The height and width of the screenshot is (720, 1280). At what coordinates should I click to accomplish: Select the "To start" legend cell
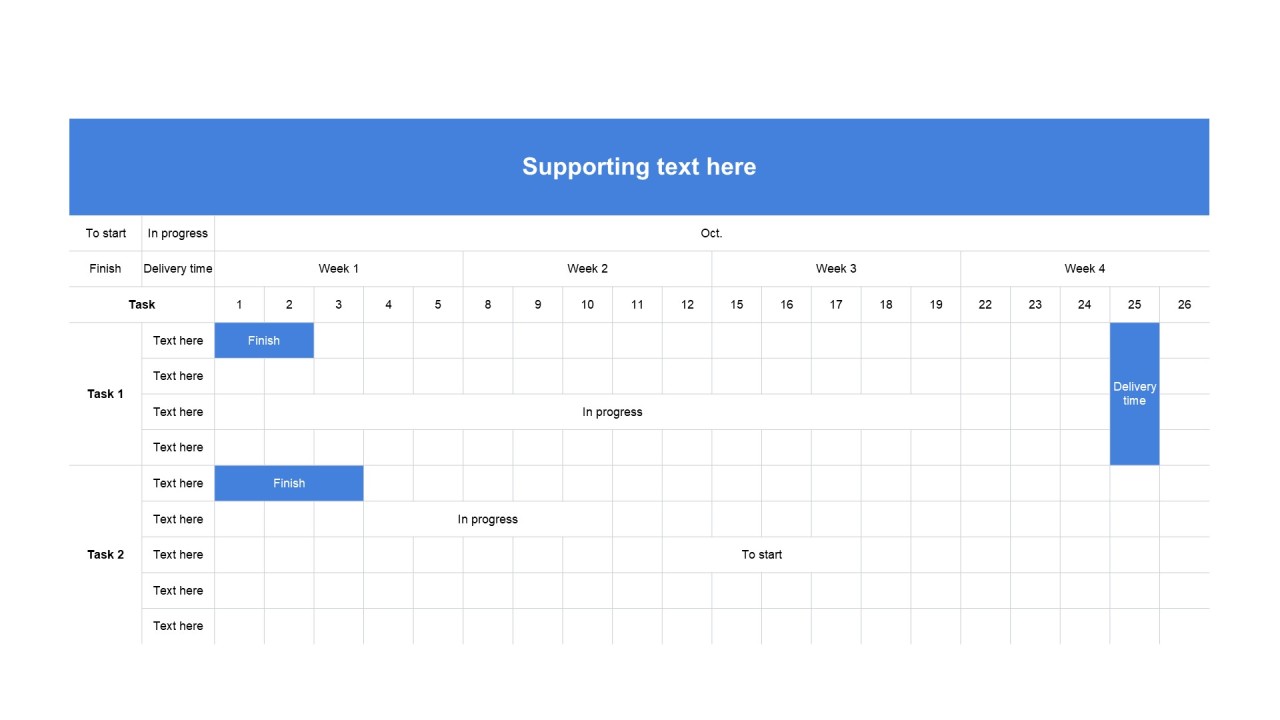click(x=106, y=233)
